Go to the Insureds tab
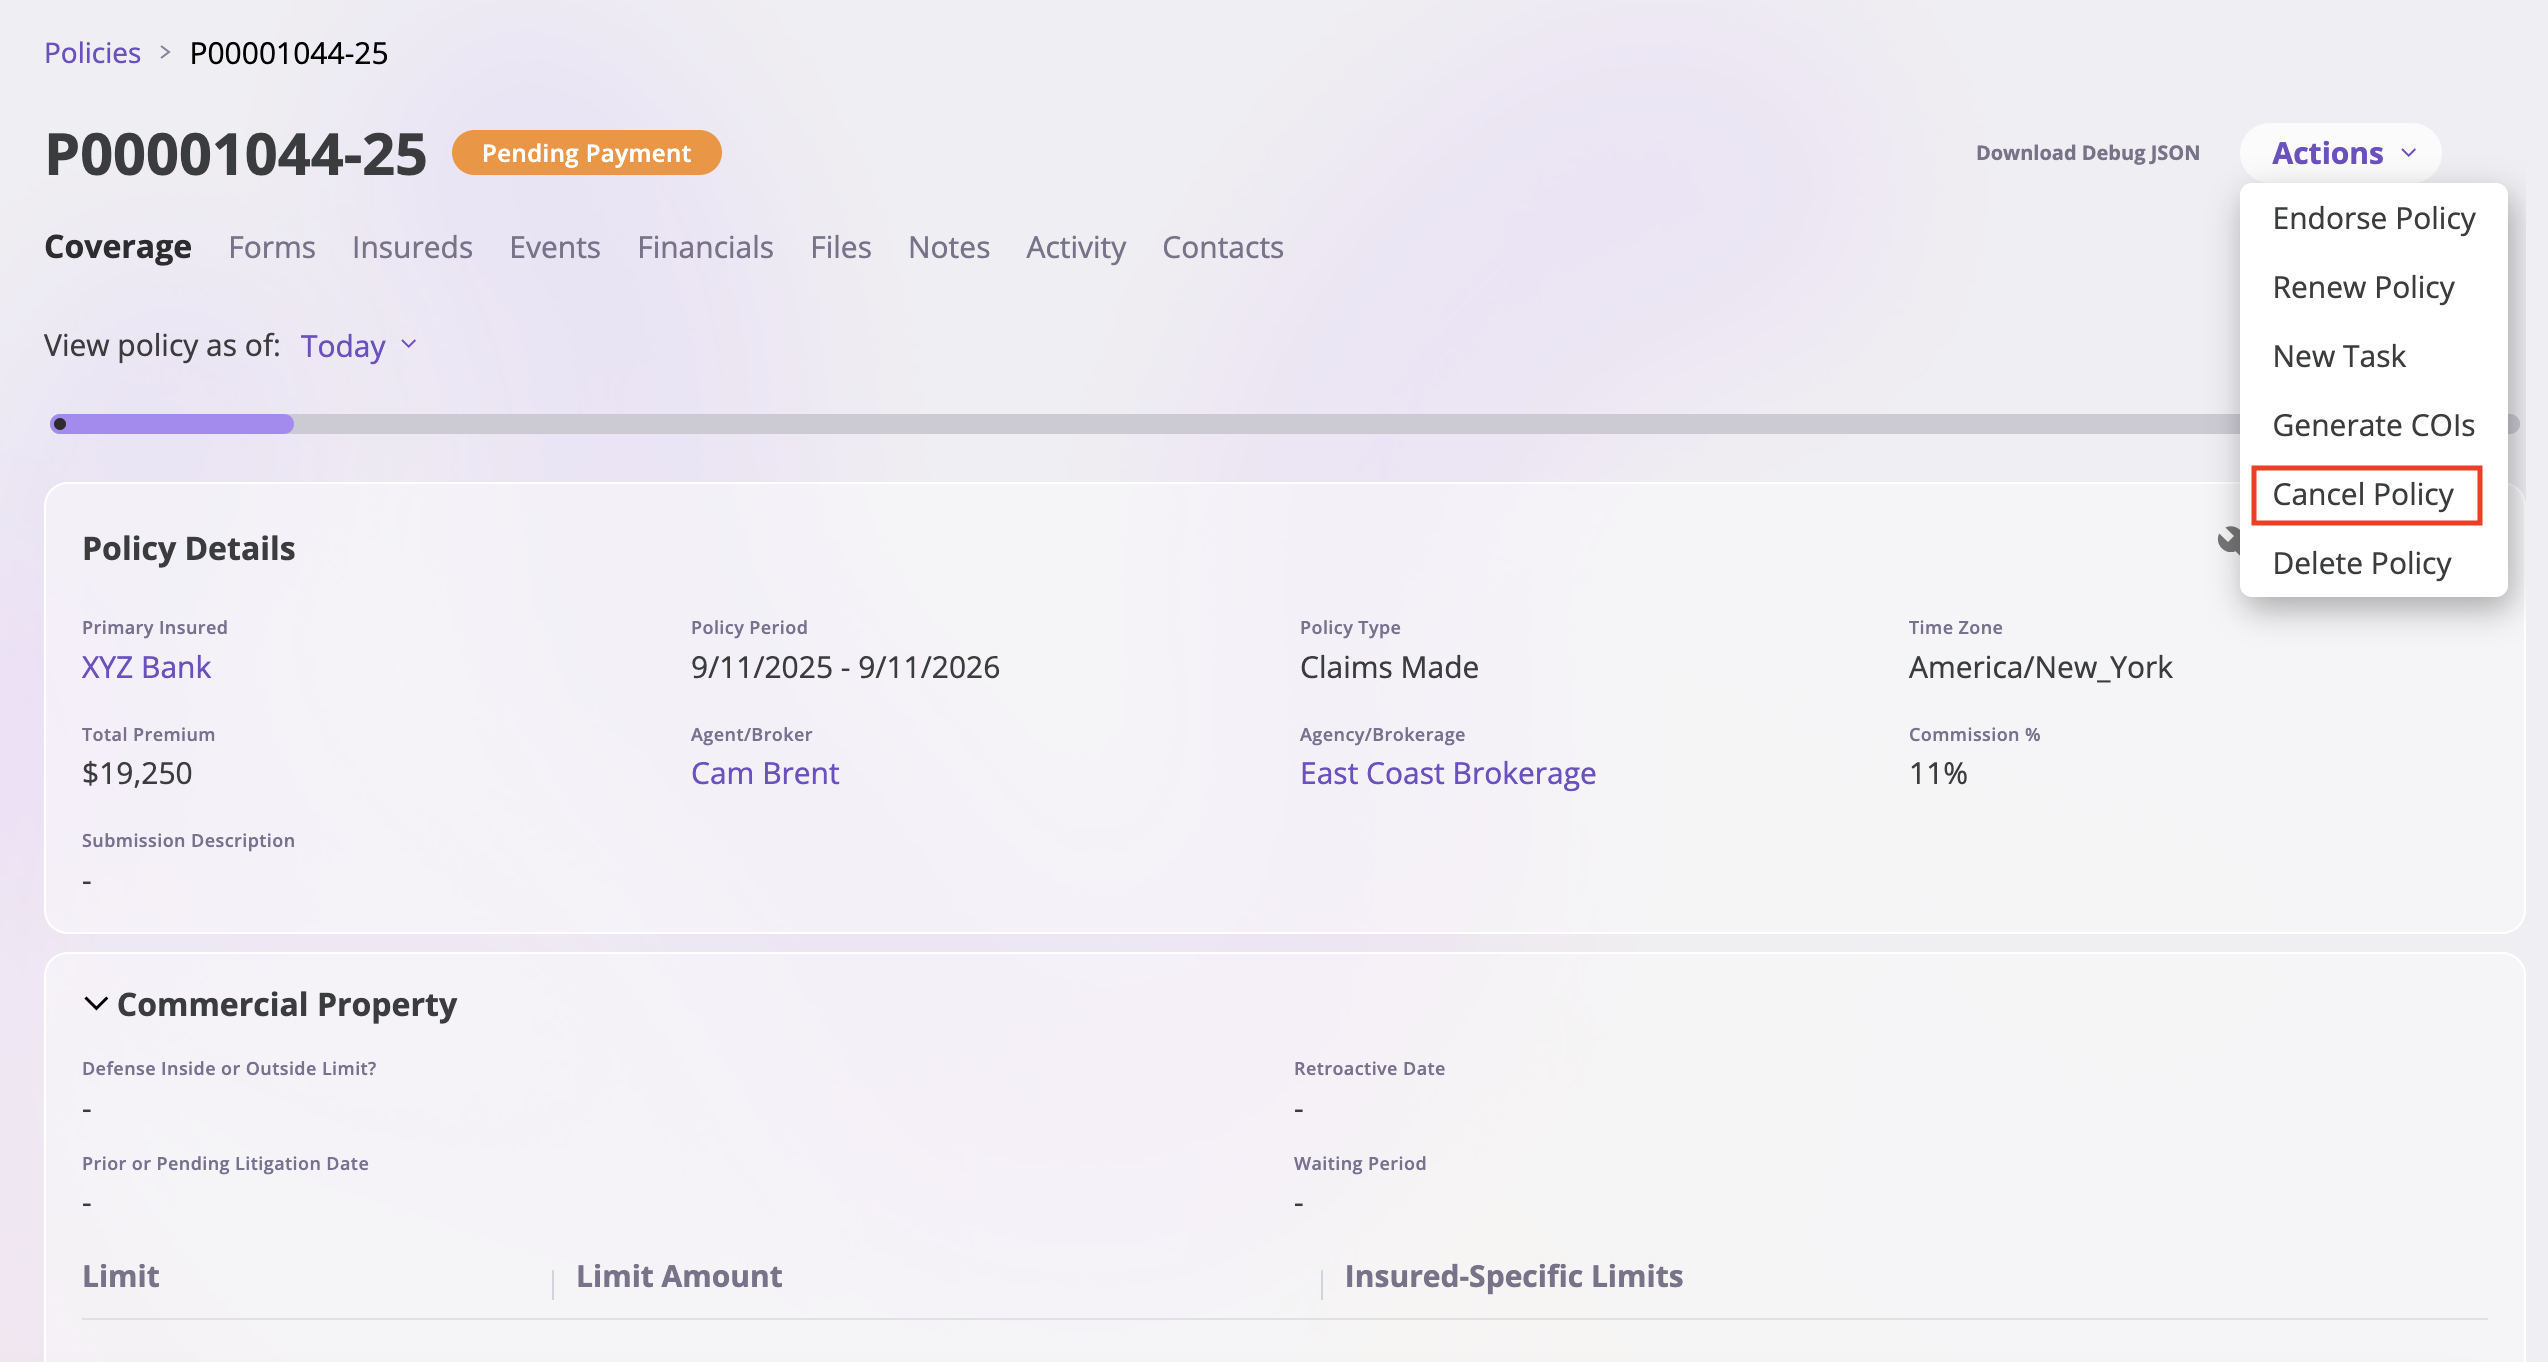Screen dimensions: 2548x1362 point(412,247)
